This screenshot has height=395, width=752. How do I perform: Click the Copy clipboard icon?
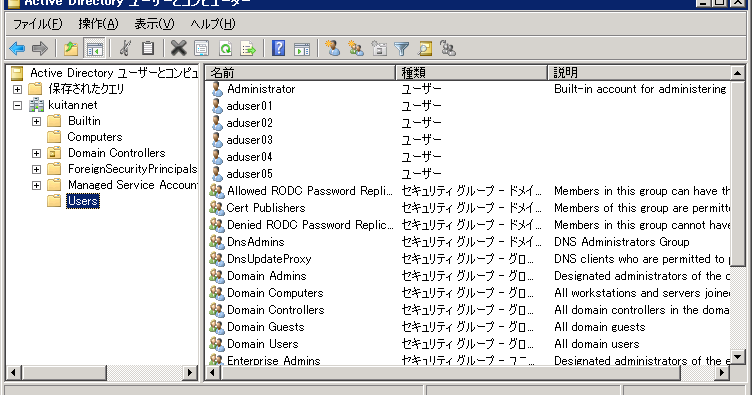pos(148,48)
